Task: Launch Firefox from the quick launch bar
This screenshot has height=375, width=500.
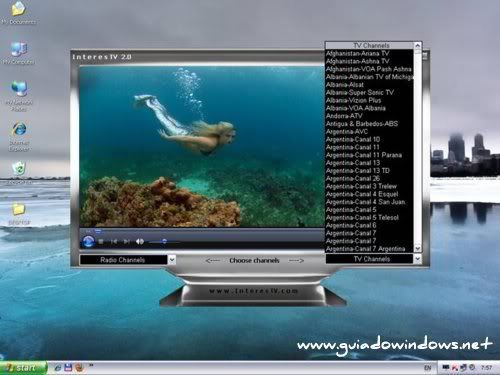Action: click(79, 367)
